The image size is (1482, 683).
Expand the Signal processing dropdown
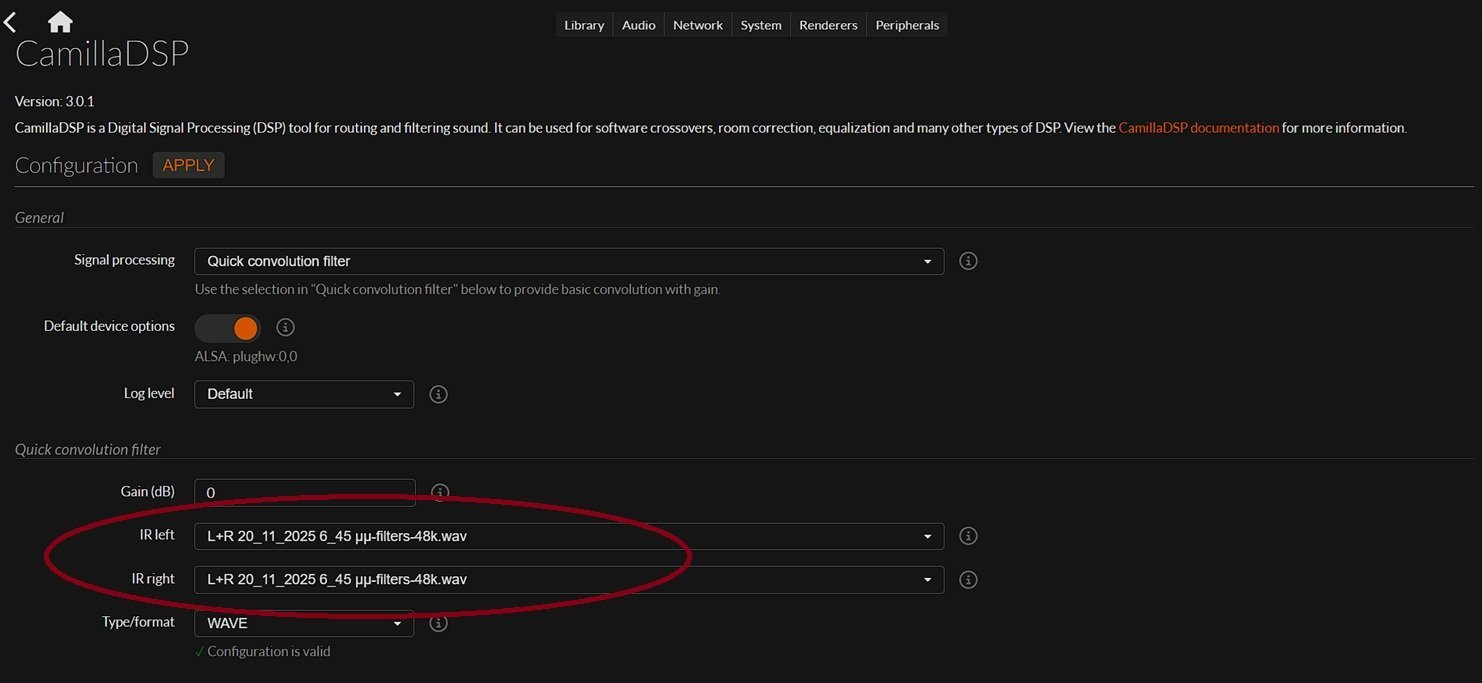point(568,261)
